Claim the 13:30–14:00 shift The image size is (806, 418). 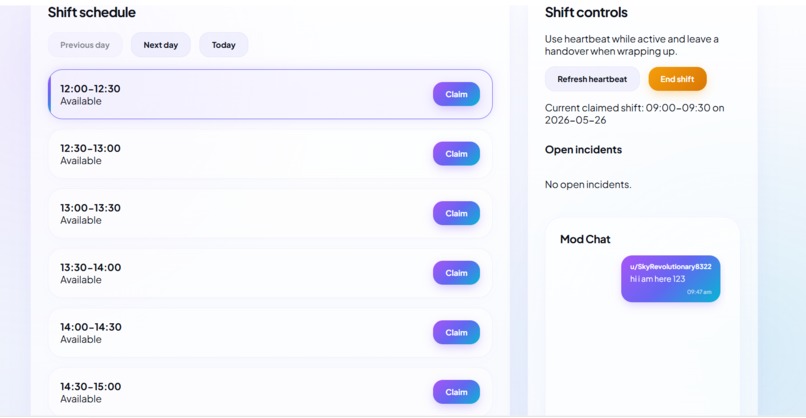[x=456, y=273]
